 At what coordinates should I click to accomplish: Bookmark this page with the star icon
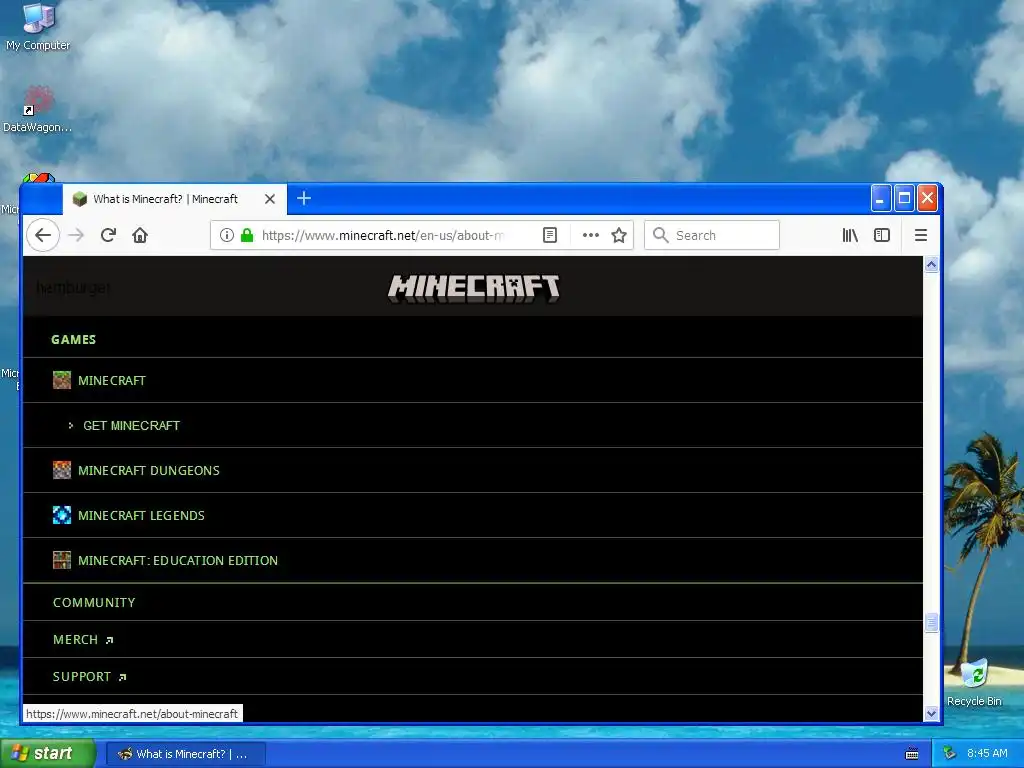tap(619, 235)
